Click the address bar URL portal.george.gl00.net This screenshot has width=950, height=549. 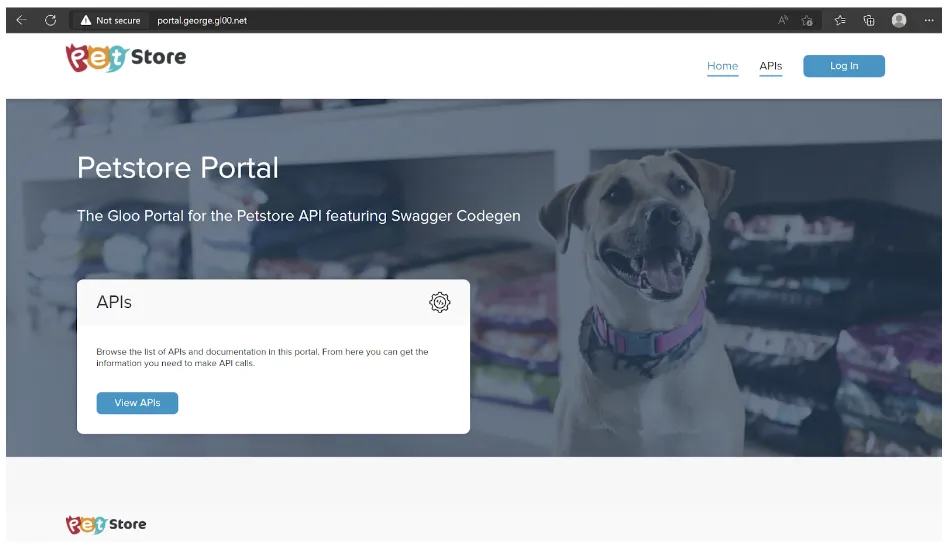coord(202,21)
